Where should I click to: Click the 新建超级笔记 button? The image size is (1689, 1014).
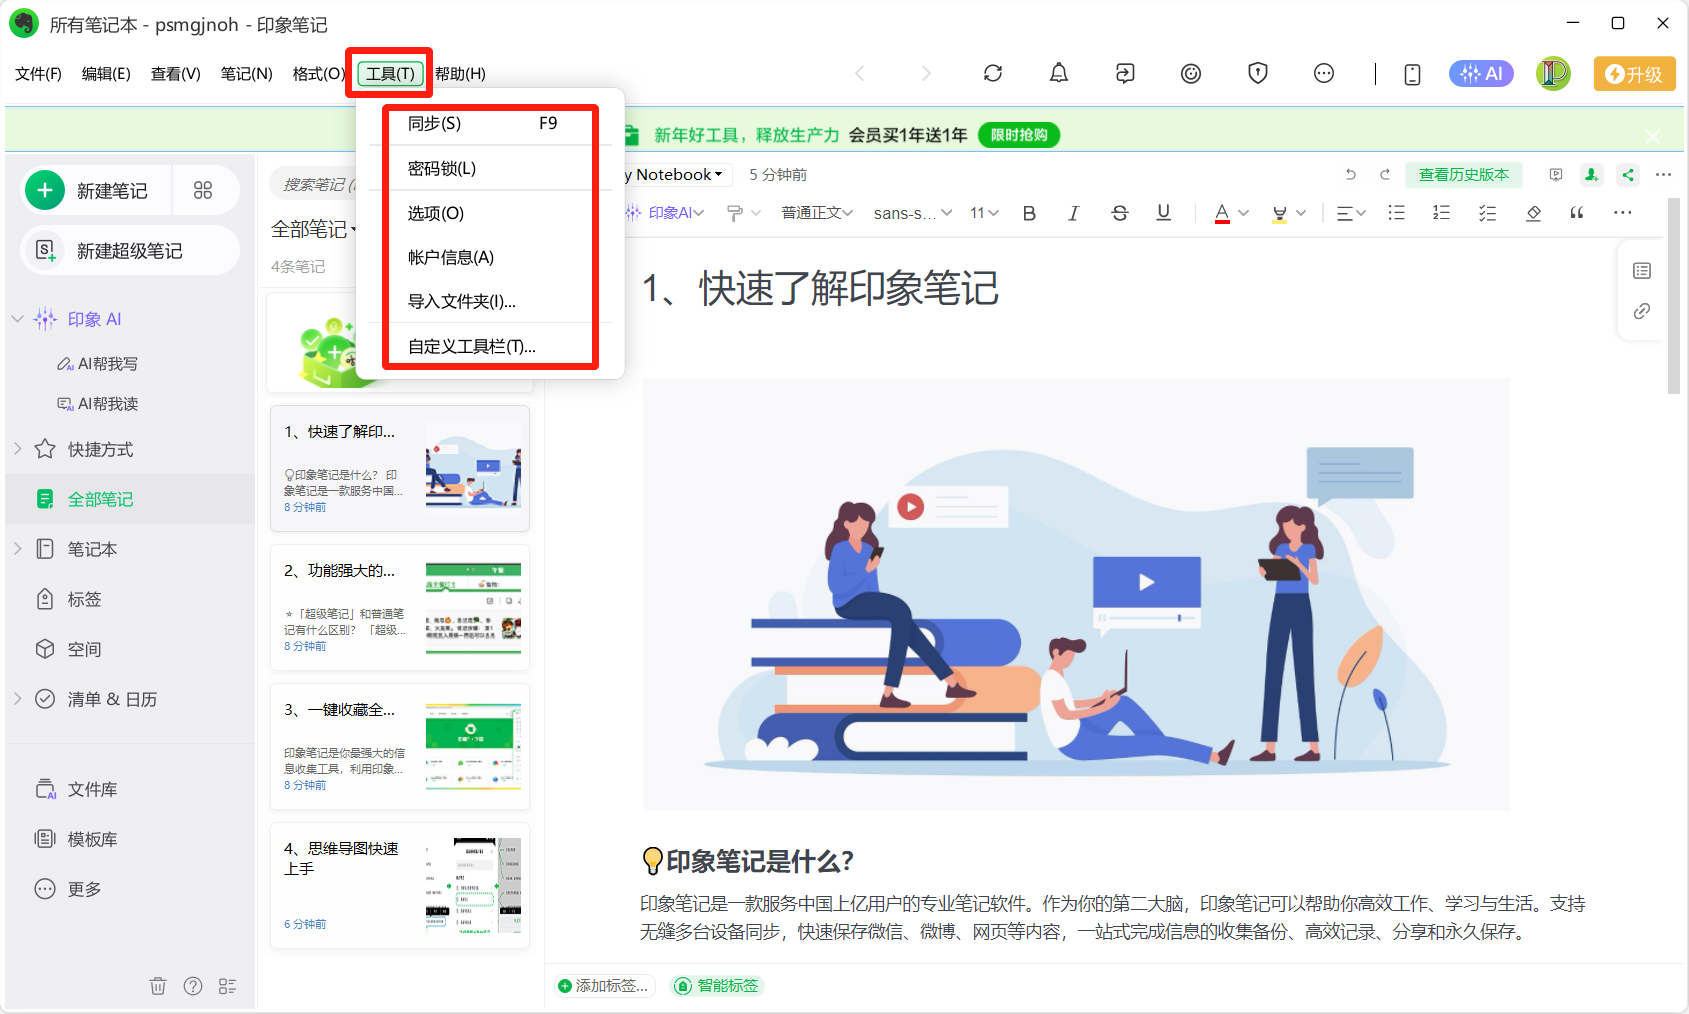pyautogui.click(x=130, y=250)
